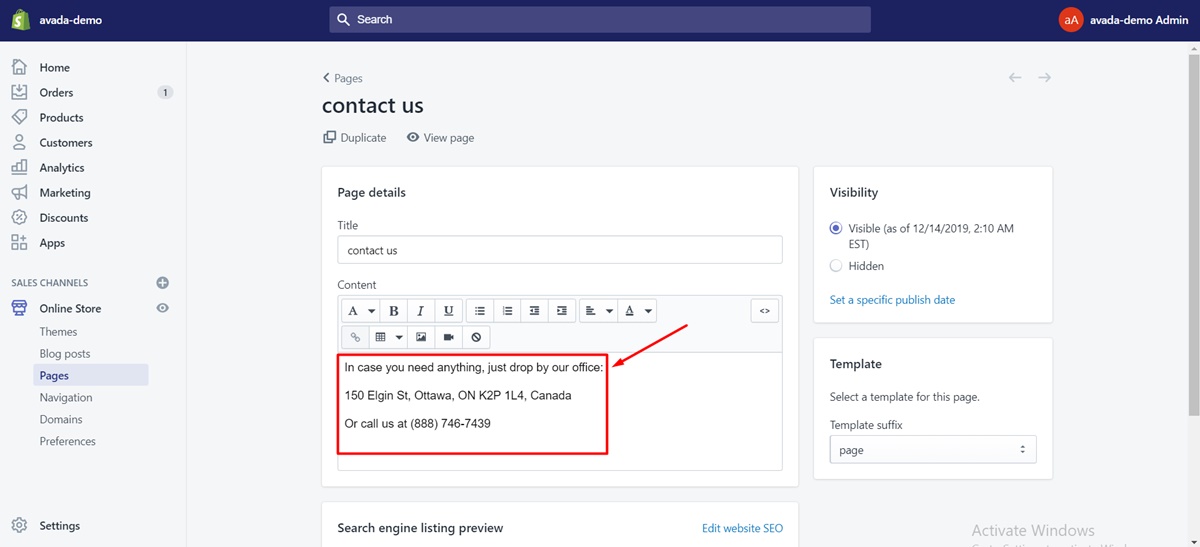Screen dimensions: 1200x547
Task: Click the insert link icon
Action: click(x=355, y=337)
